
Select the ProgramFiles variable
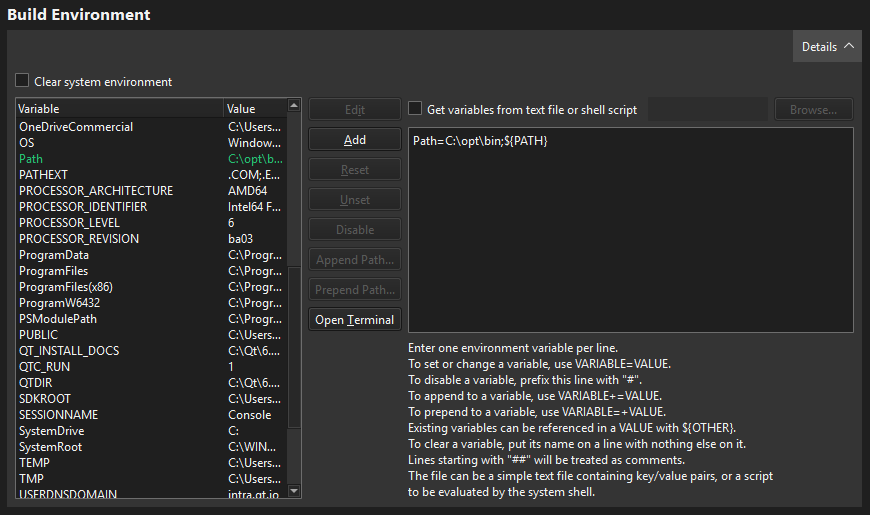pyautogui.click(x=151, y=271)
